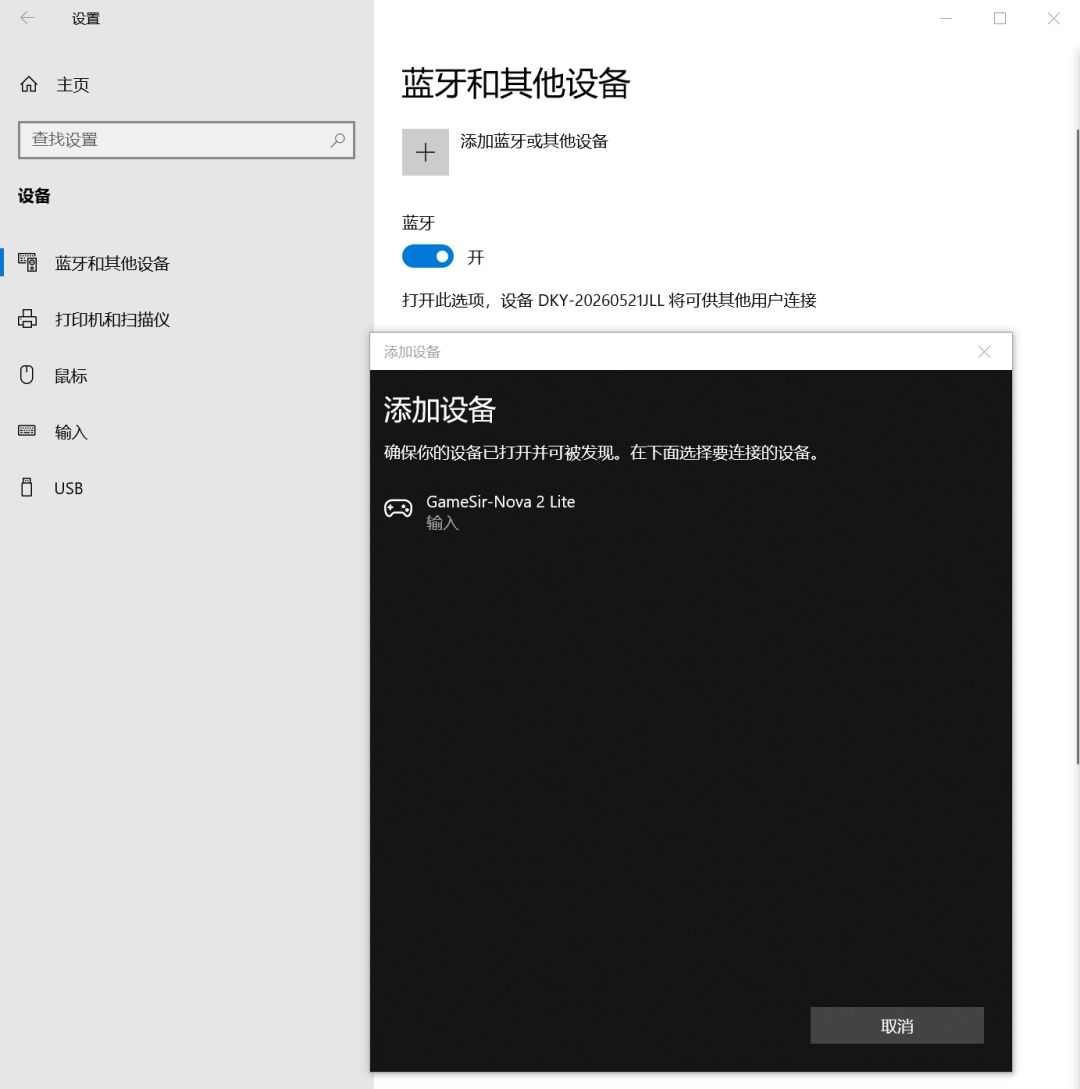
Task: Open USB settings page
Action: (68, 488)
